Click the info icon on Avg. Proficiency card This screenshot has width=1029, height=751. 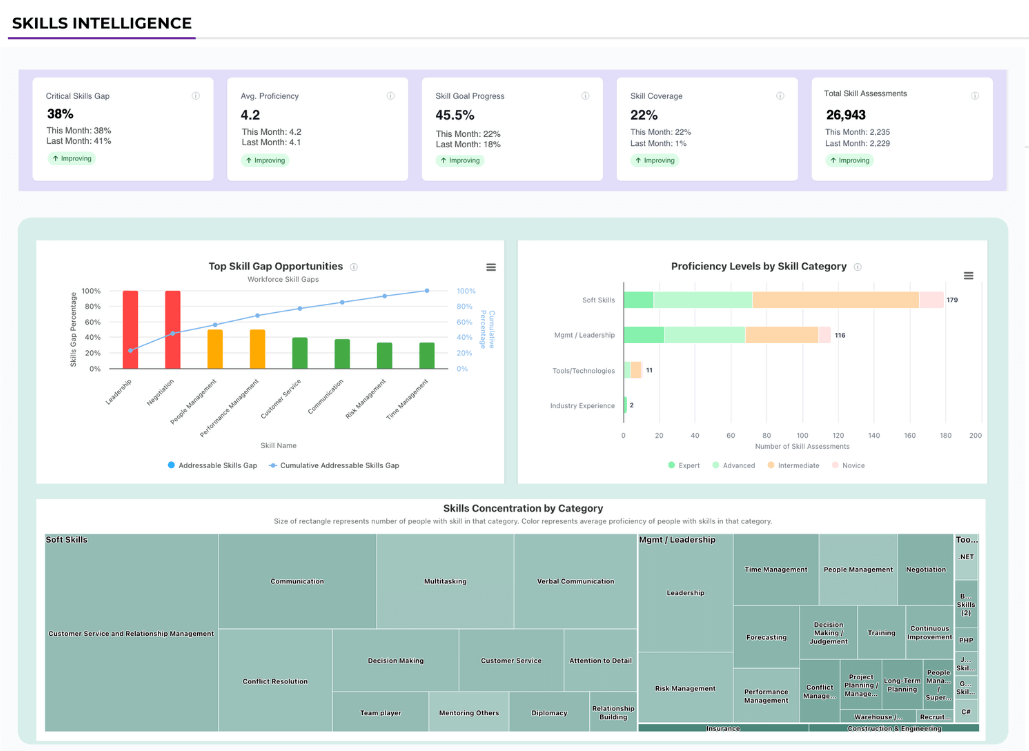[x=392, y=95]
